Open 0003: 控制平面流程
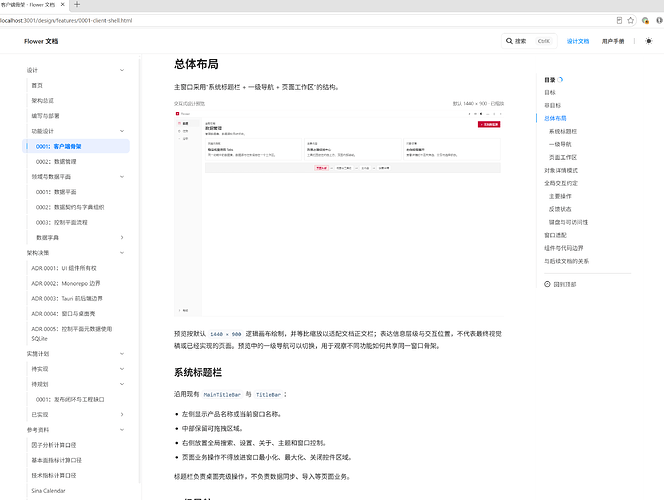664x500 pixels. 62,222
